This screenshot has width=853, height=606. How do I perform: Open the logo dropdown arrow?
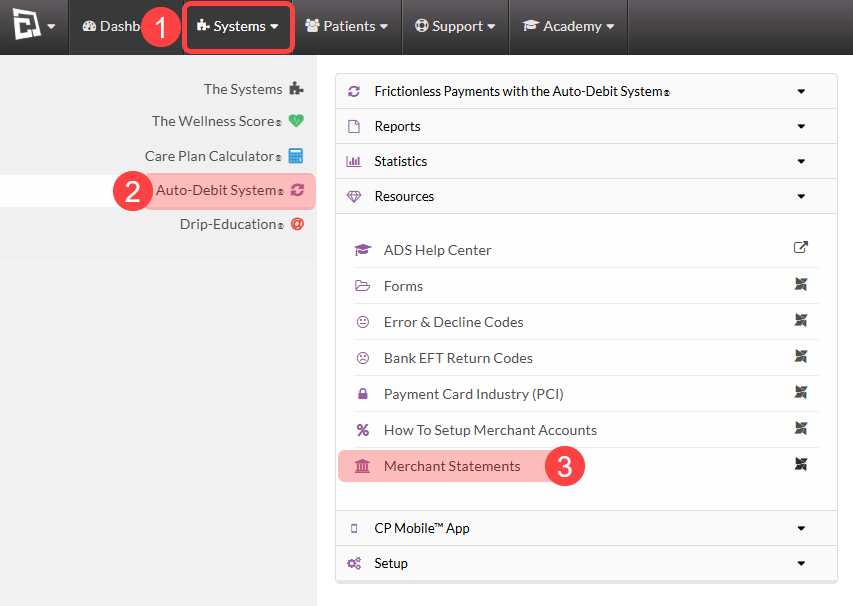pyautogui.click(x=51, y=26)
